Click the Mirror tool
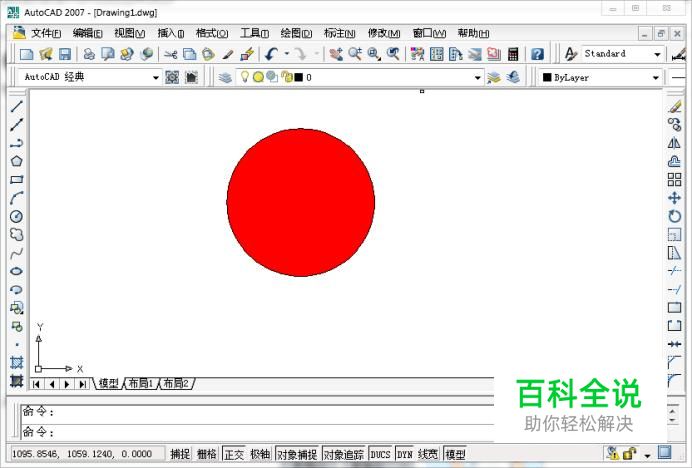This screenshot has width=692, height=468. tap(674, 143)
